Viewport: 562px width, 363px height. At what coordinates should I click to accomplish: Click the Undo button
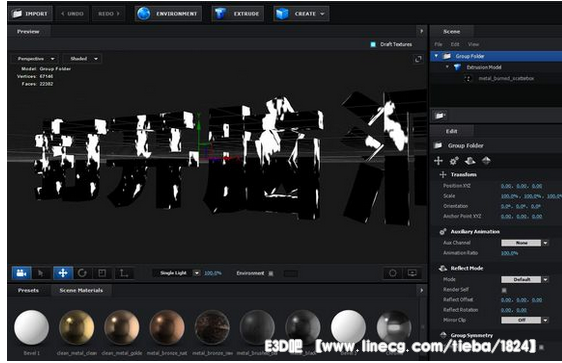point(72,14)
